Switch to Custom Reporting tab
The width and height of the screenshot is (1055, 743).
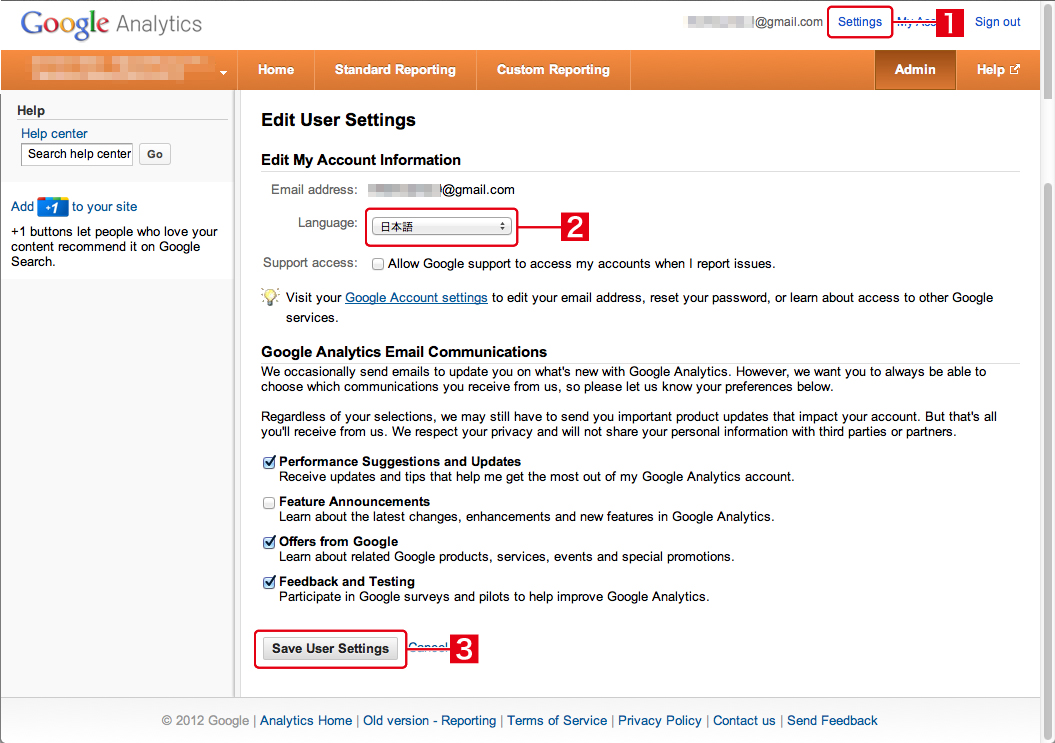(553, 69)
